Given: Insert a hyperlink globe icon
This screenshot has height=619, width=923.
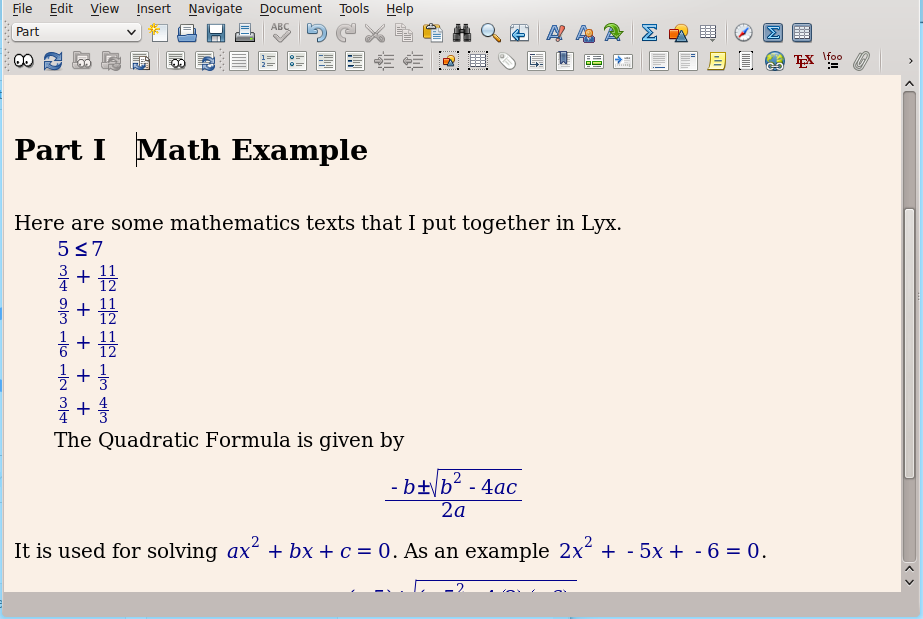Looking at the screenshot, I should [x=774, y=61].
